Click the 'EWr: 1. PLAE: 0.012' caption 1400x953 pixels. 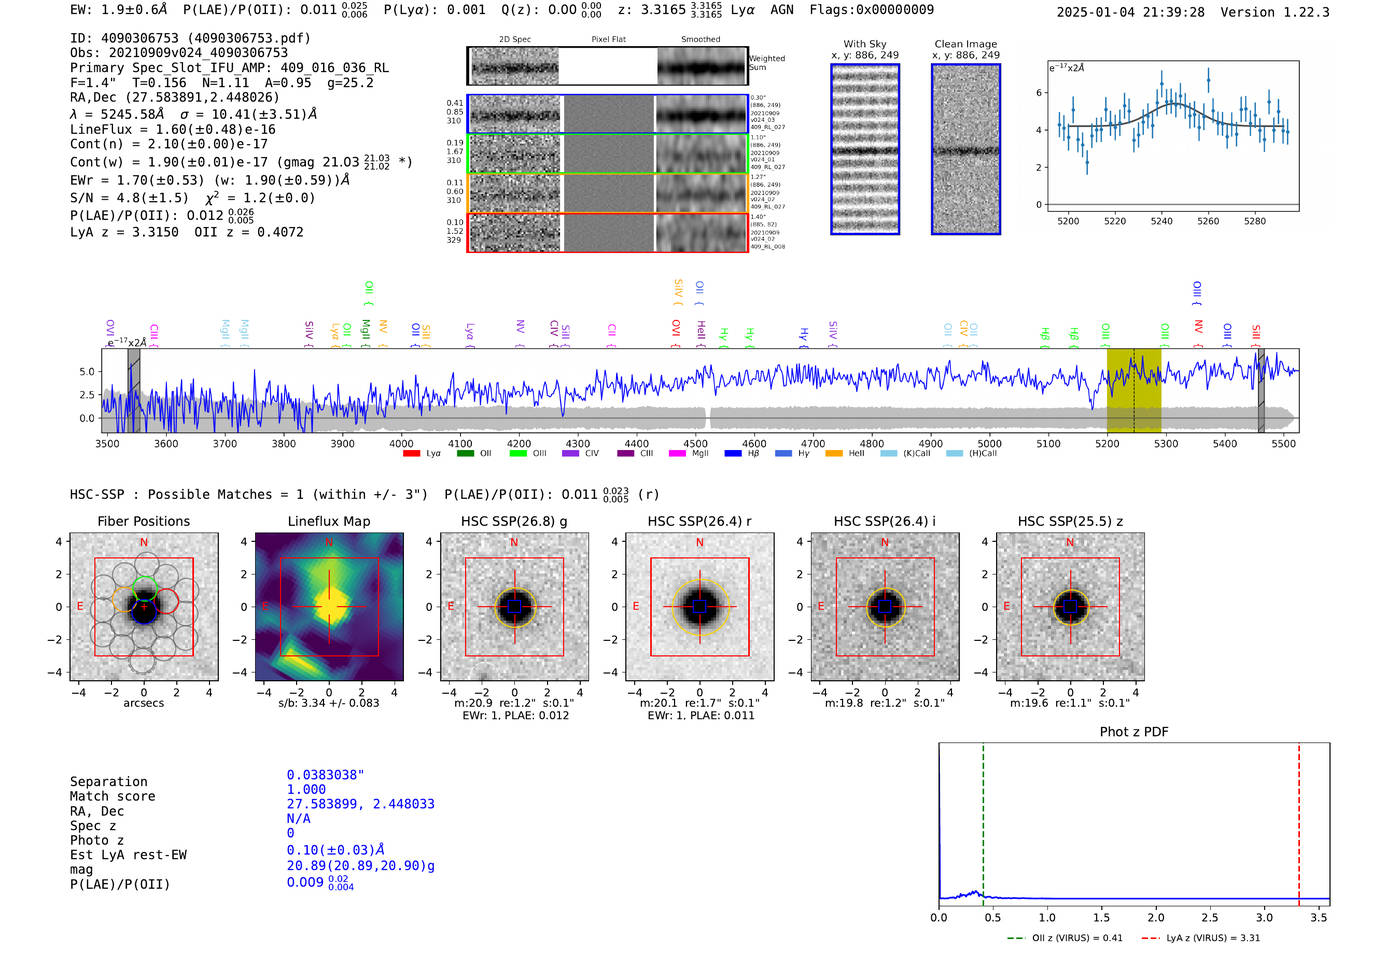click(x=514, y=715)
